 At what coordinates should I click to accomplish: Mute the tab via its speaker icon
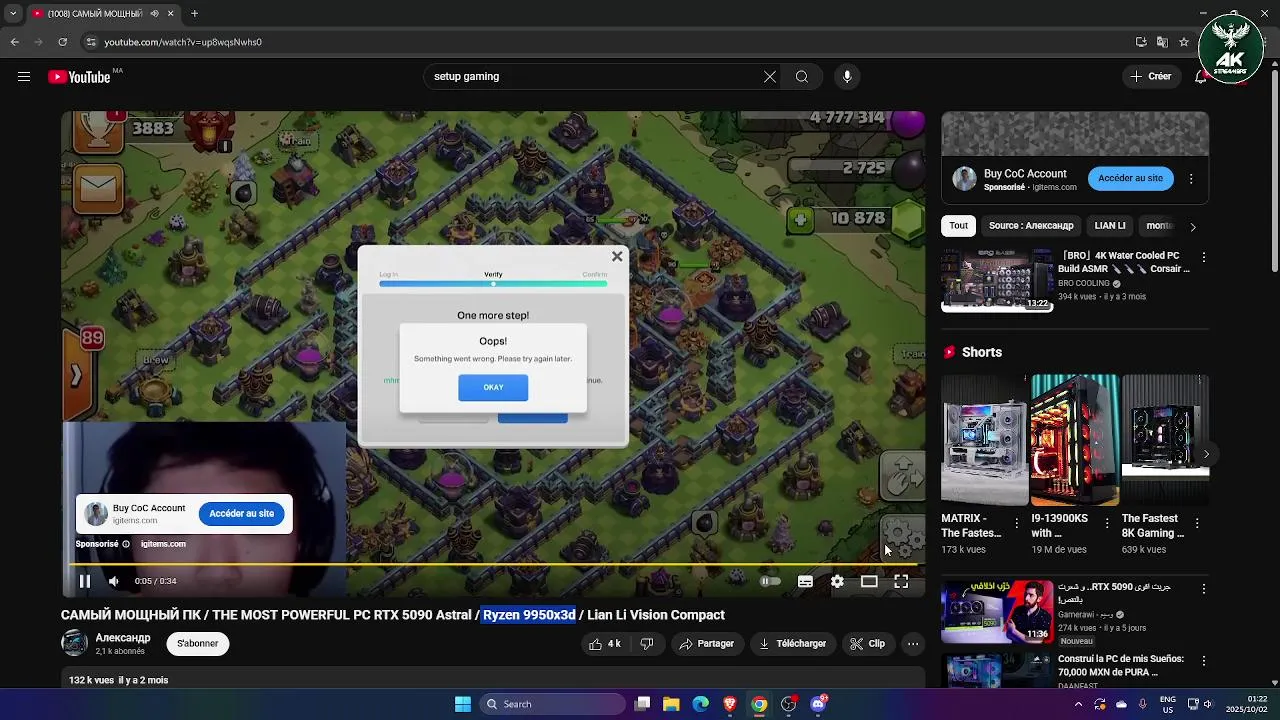coord(154,14)
